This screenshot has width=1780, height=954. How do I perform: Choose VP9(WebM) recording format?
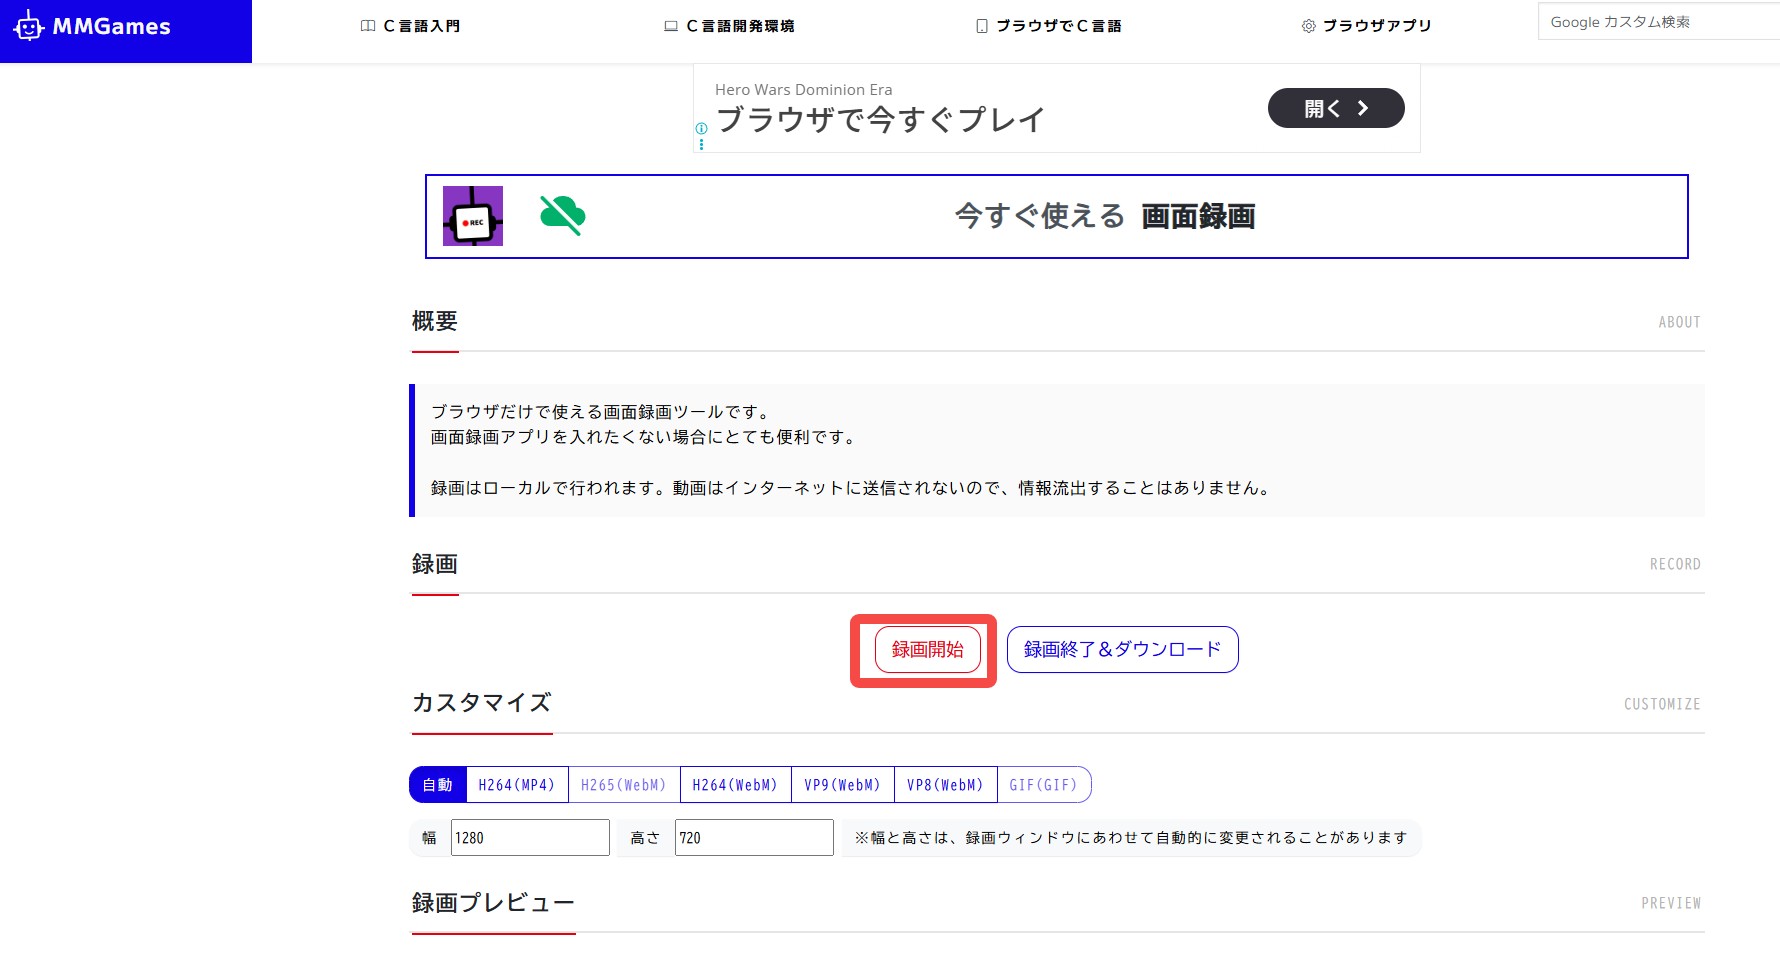click(842, 785)
